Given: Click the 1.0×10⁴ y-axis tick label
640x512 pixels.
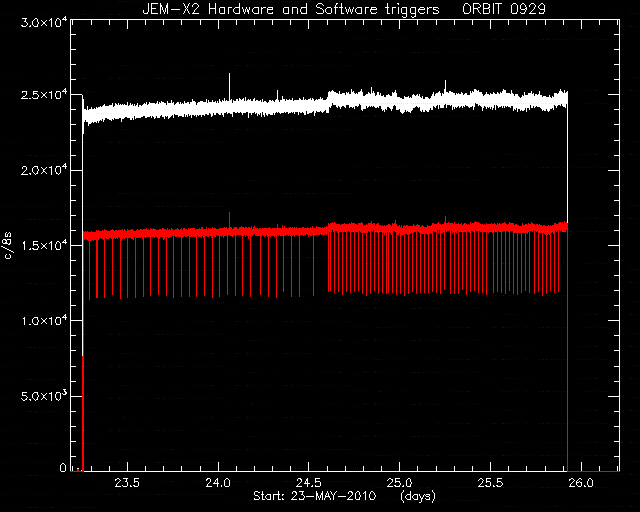Looking at the screenshot, I should [44, 321].
